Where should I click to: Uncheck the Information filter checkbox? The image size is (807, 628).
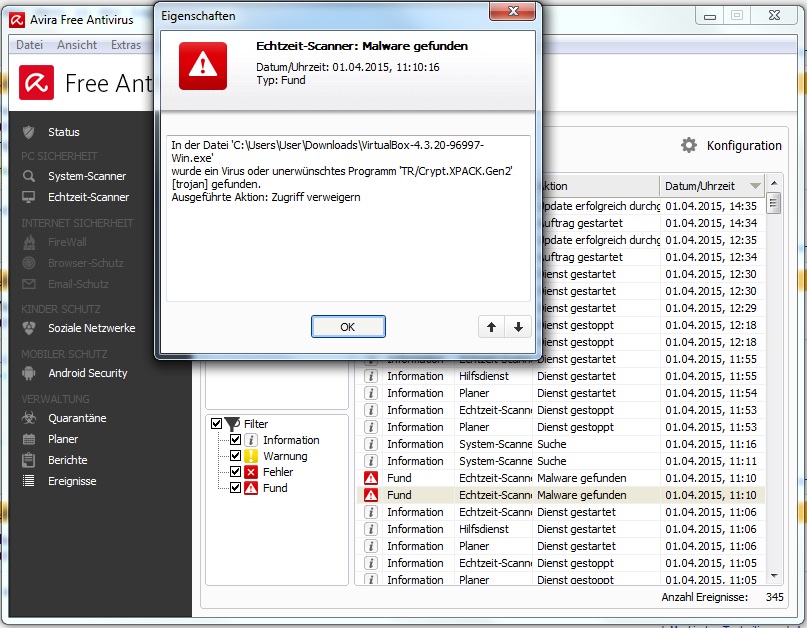pyautogui.click(x=235, y=440)
